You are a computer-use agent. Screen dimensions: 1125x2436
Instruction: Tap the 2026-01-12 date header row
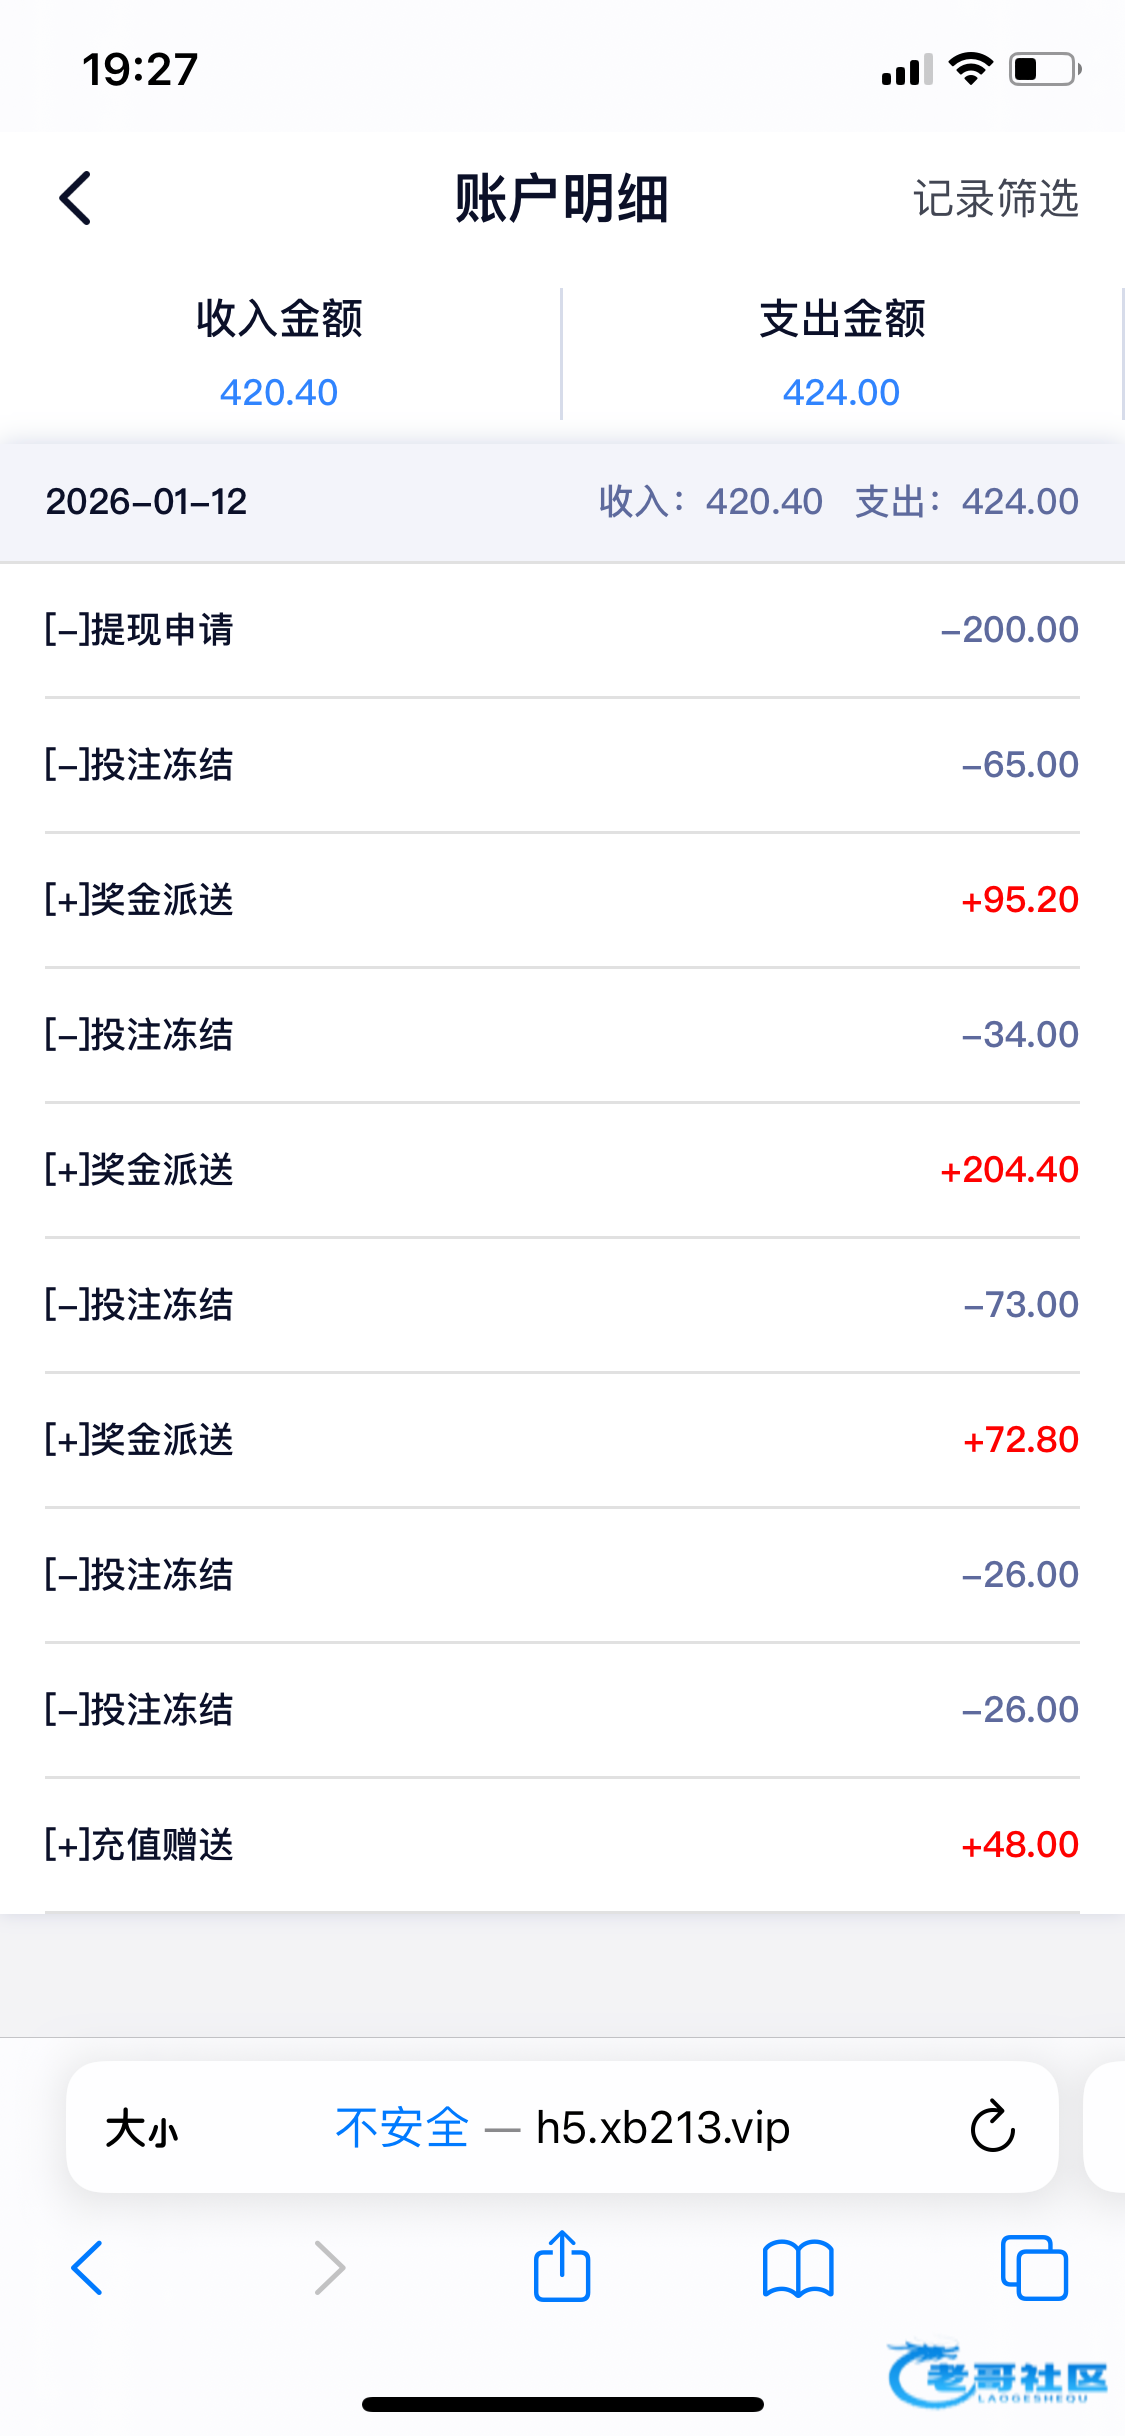tap(562, 502)
